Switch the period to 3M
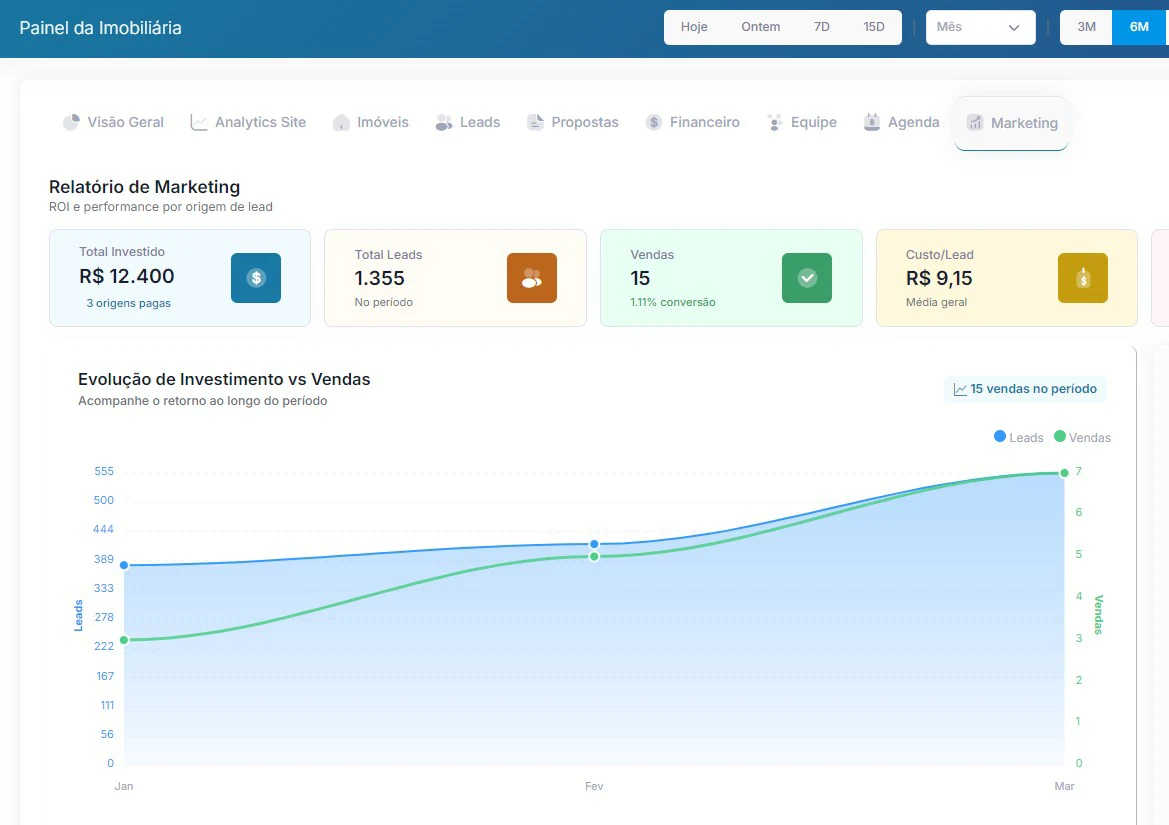The image size is (1169, 825). pos(1086,27)
